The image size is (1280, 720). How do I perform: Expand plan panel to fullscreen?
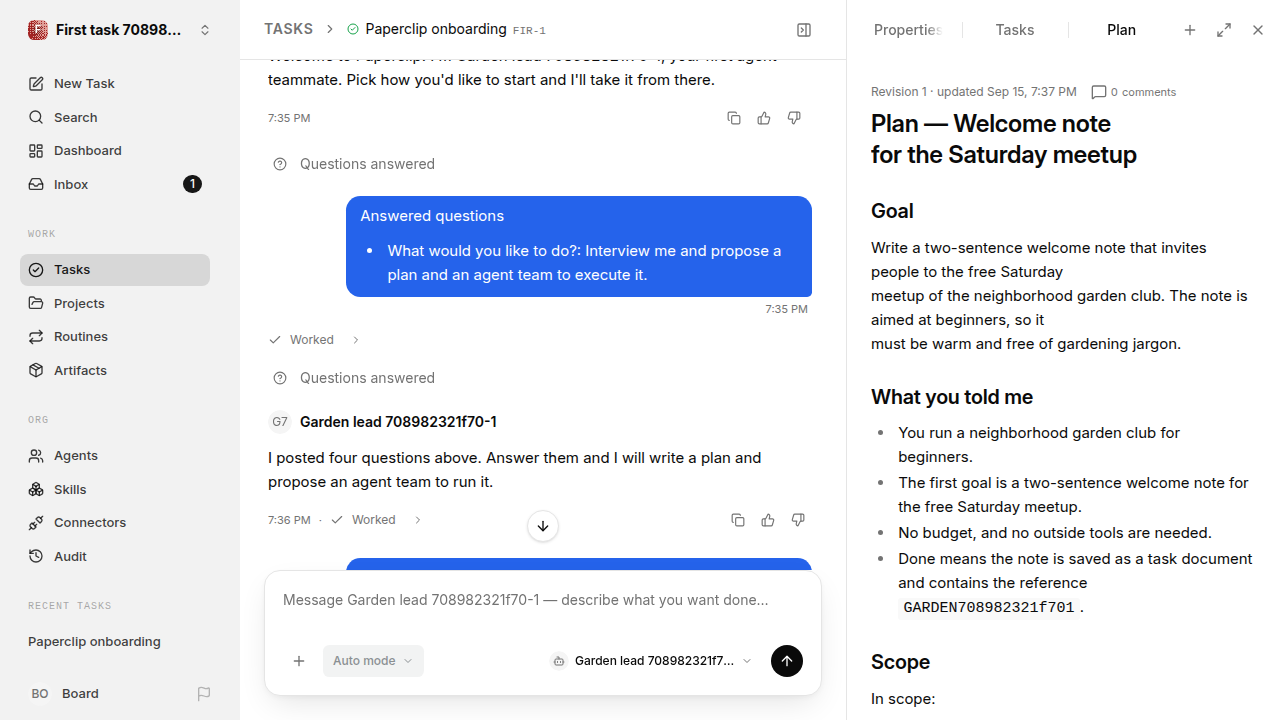click(1224, 30)
